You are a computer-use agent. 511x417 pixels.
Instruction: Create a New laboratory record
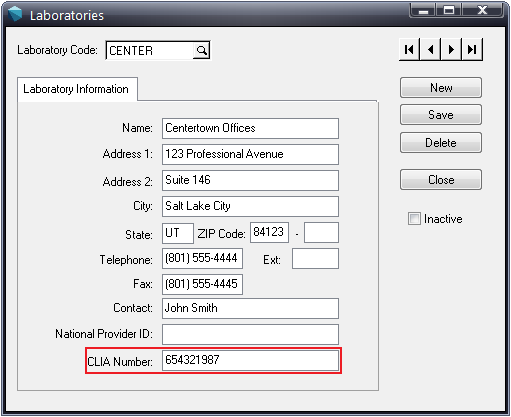click(x=441, y=88)
